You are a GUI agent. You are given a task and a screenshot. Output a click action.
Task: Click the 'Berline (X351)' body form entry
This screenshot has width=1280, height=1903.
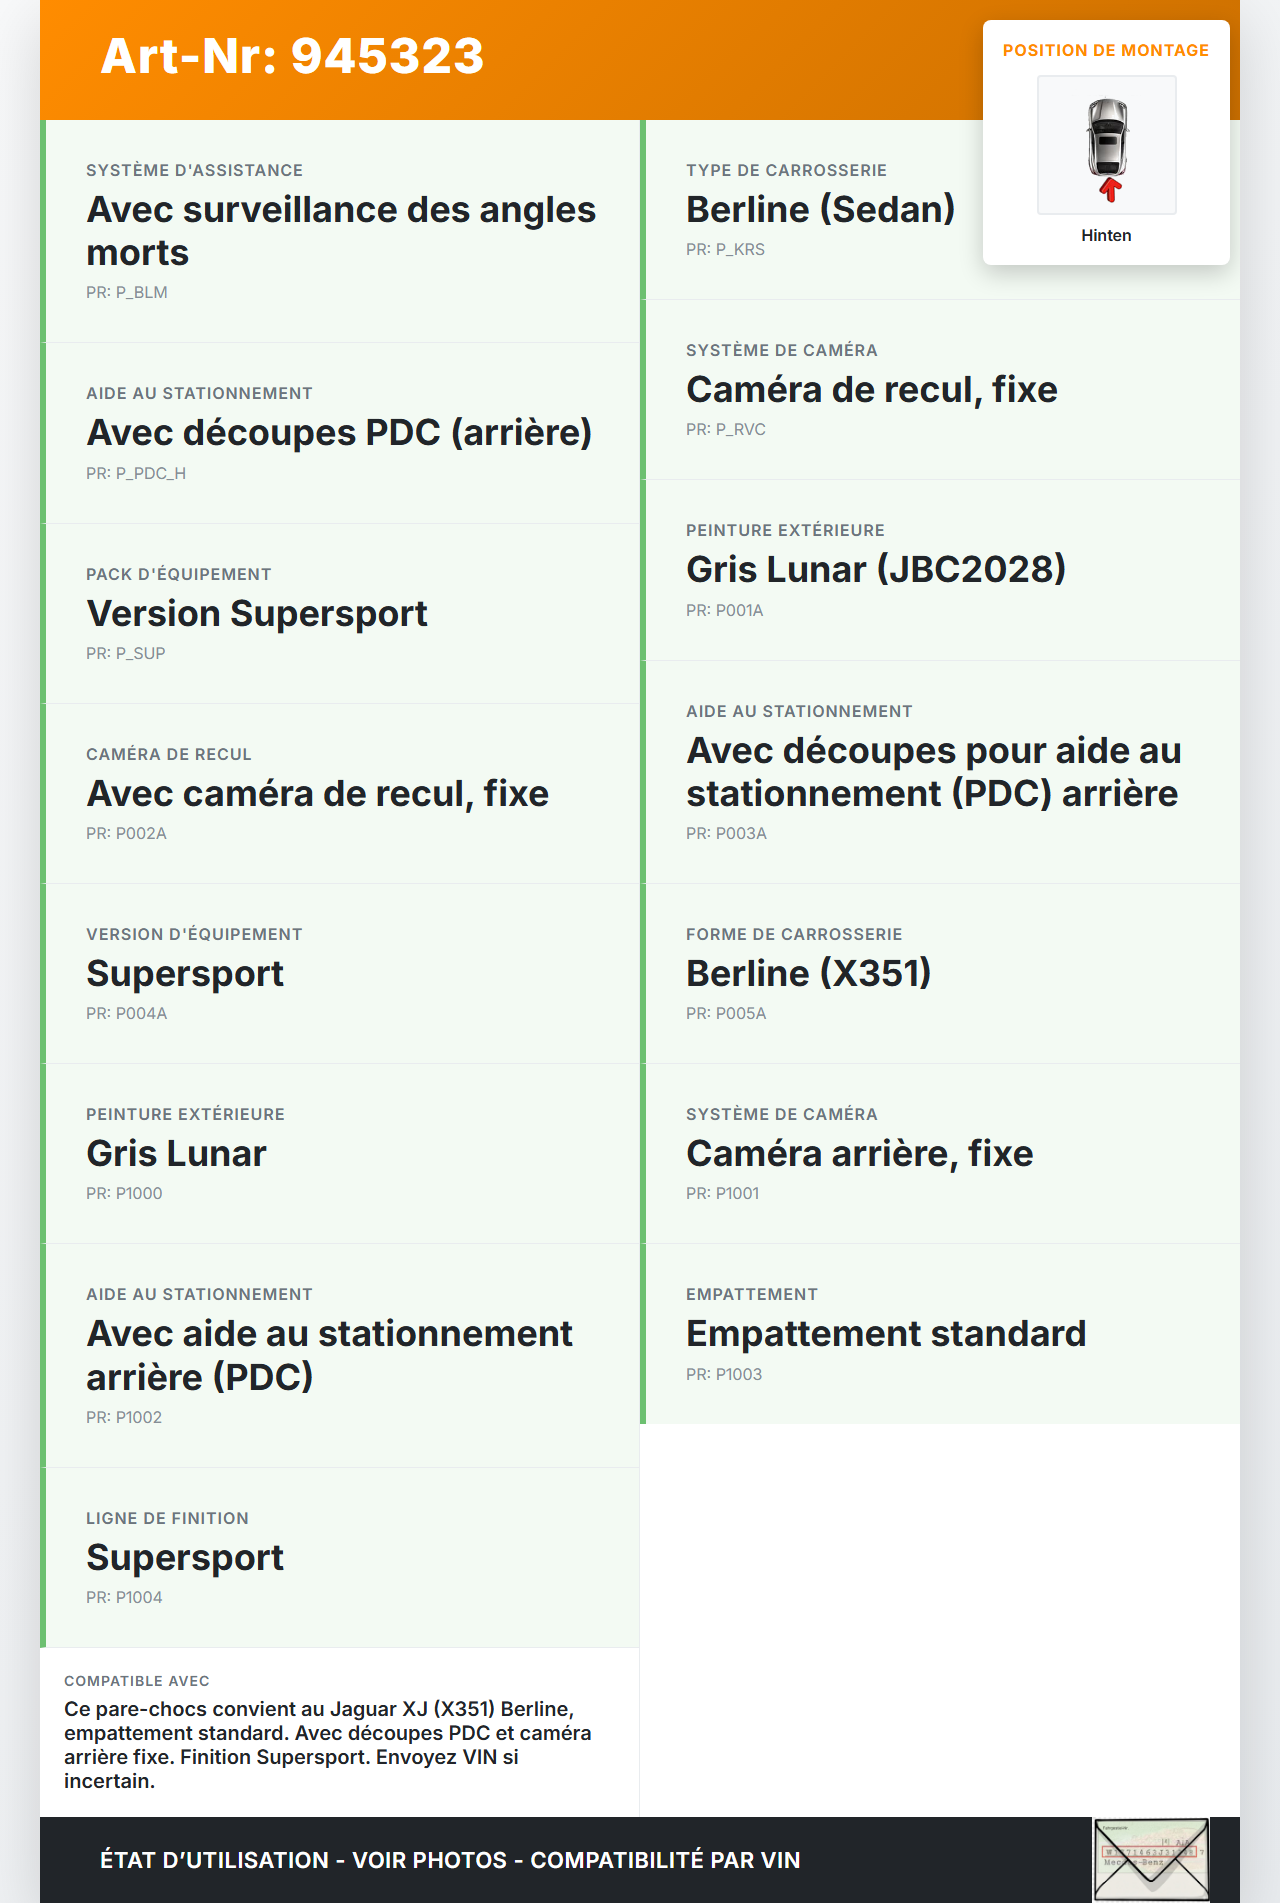(x=808, y=974)
